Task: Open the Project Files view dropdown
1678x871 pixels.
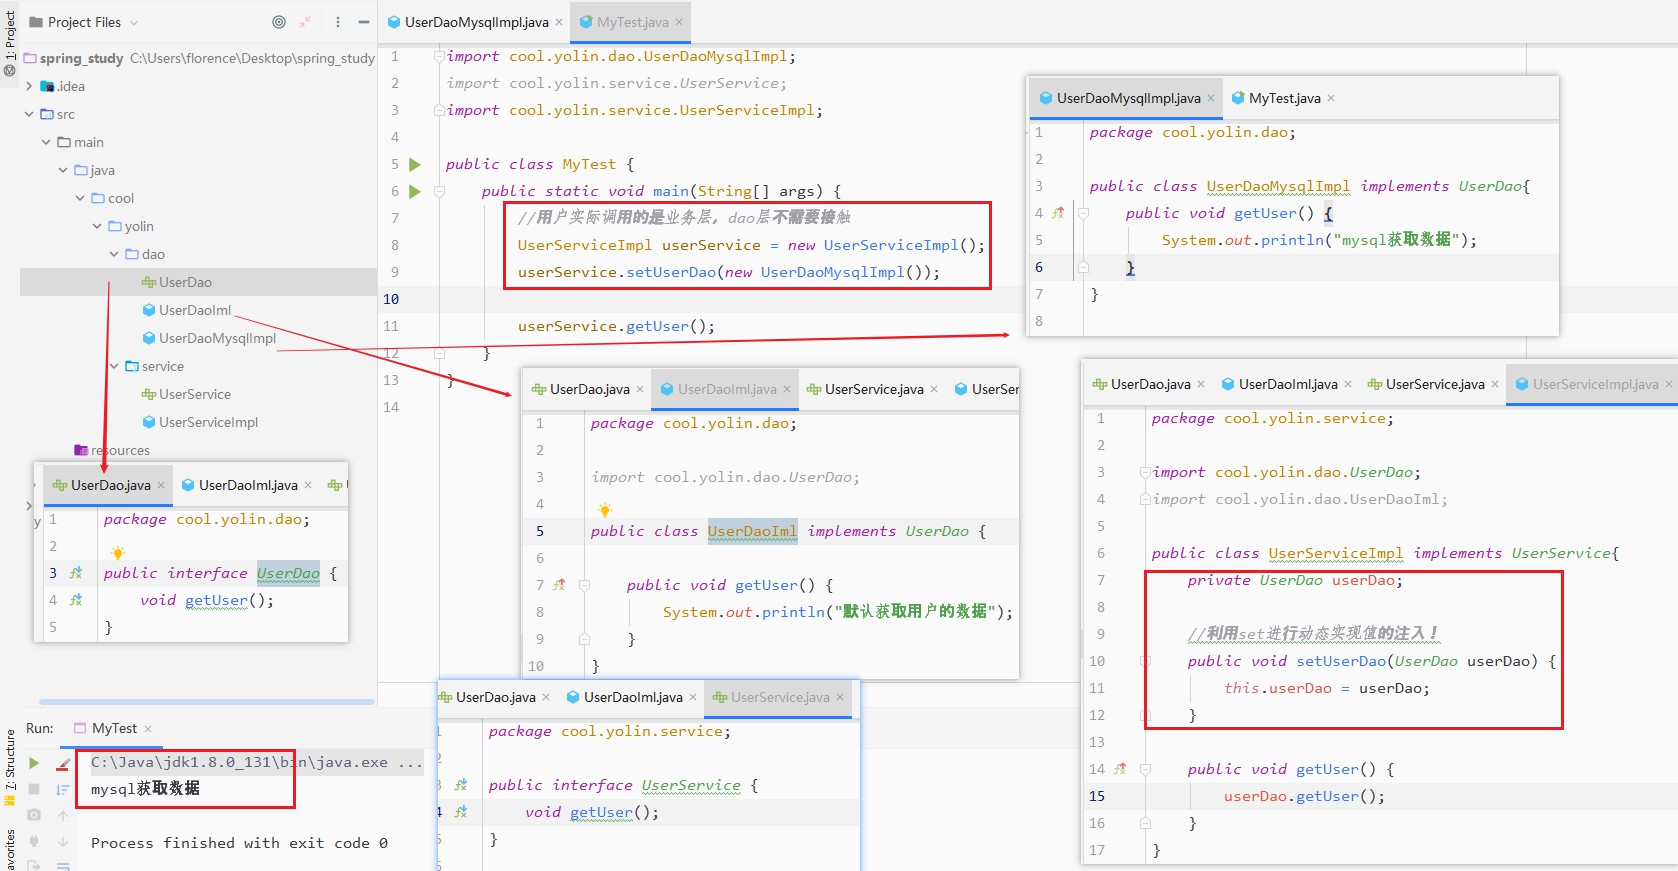Action: click(85, 22)
